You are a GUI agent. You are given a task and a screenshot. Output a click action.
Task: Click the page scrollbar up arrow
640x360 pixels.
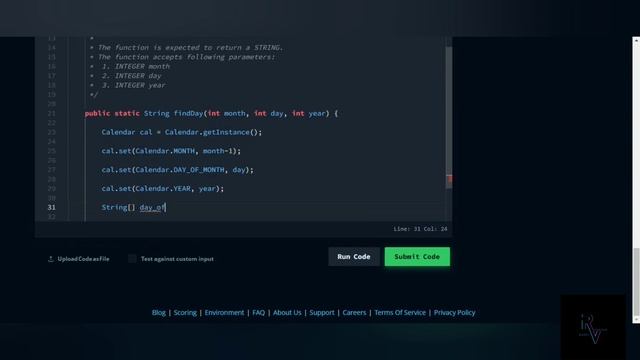[636, 40]
